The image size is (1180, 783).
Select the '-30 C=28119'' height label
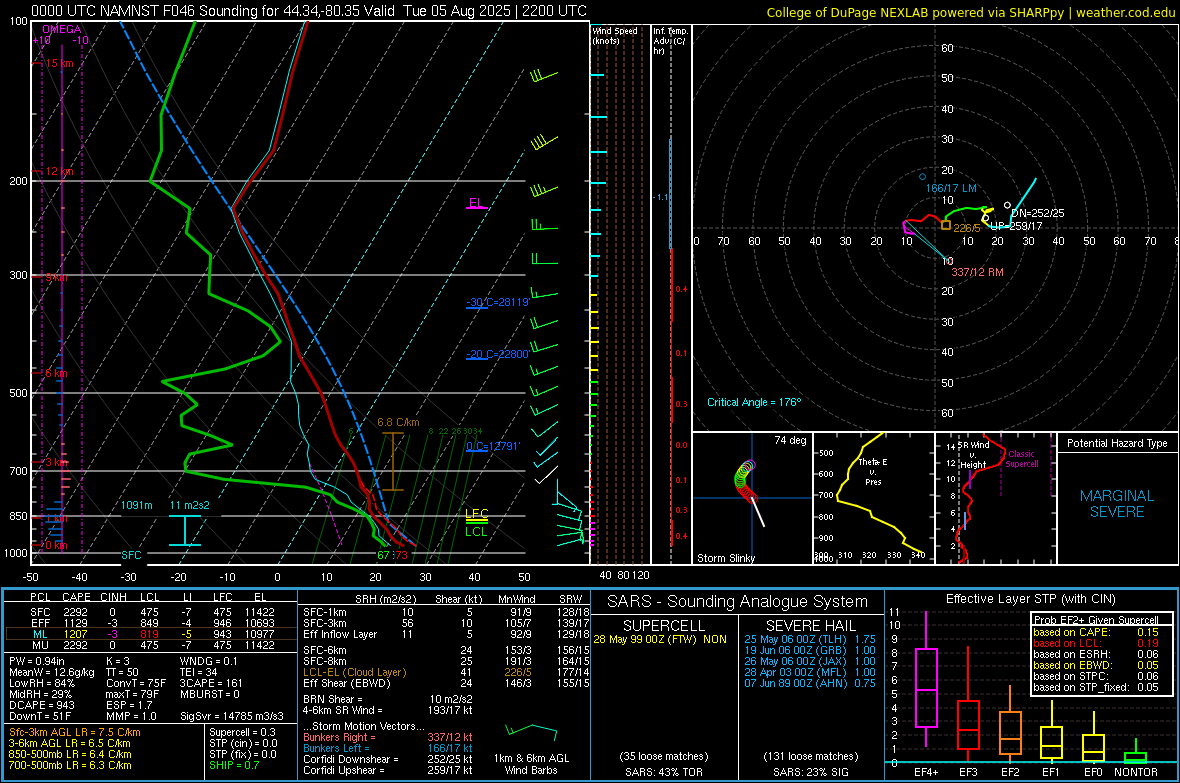click(498, 302)
